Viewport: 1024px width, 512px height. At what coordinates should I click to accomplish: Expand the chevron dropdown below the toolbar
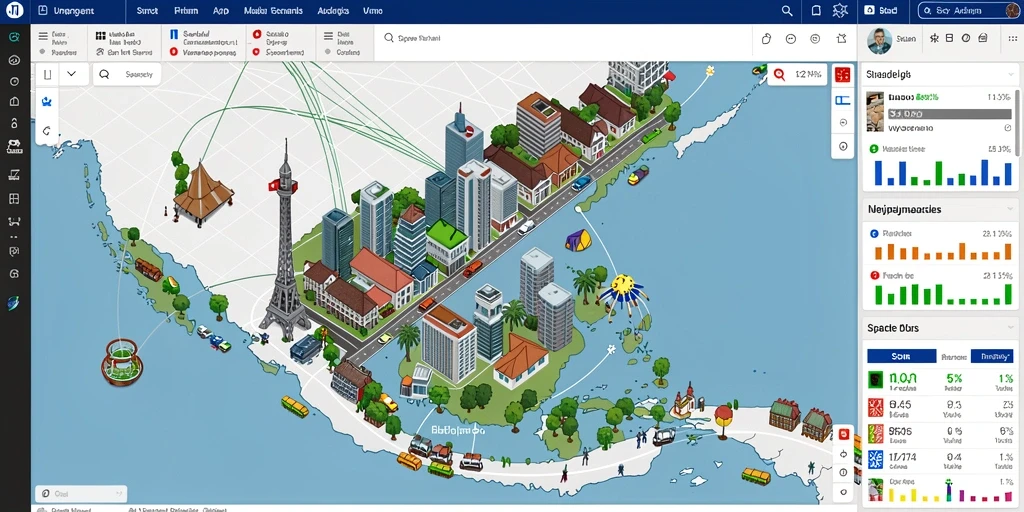coord(72,74)
